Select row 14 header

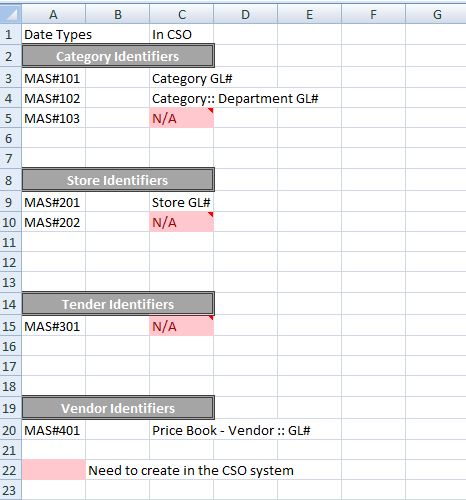[x=11, y=304]
